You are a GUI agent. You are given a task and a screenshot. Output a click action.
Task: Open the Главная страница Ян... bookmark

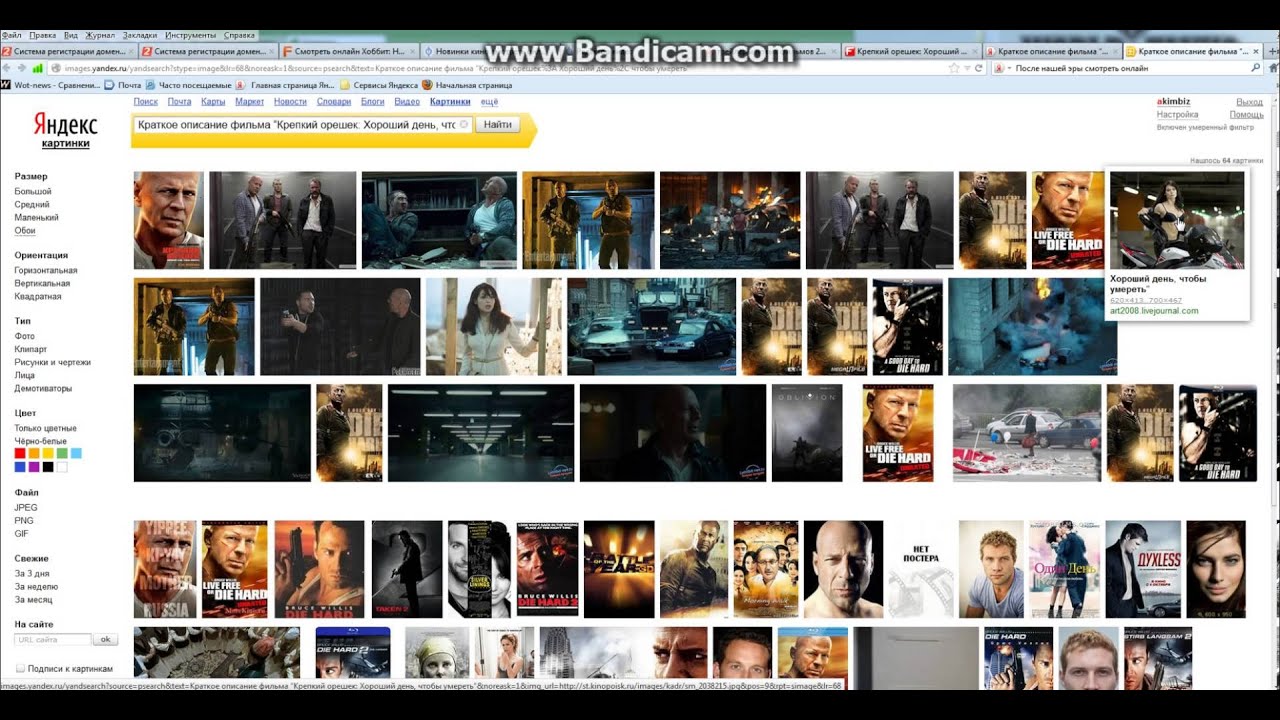[x=286, y=85]
